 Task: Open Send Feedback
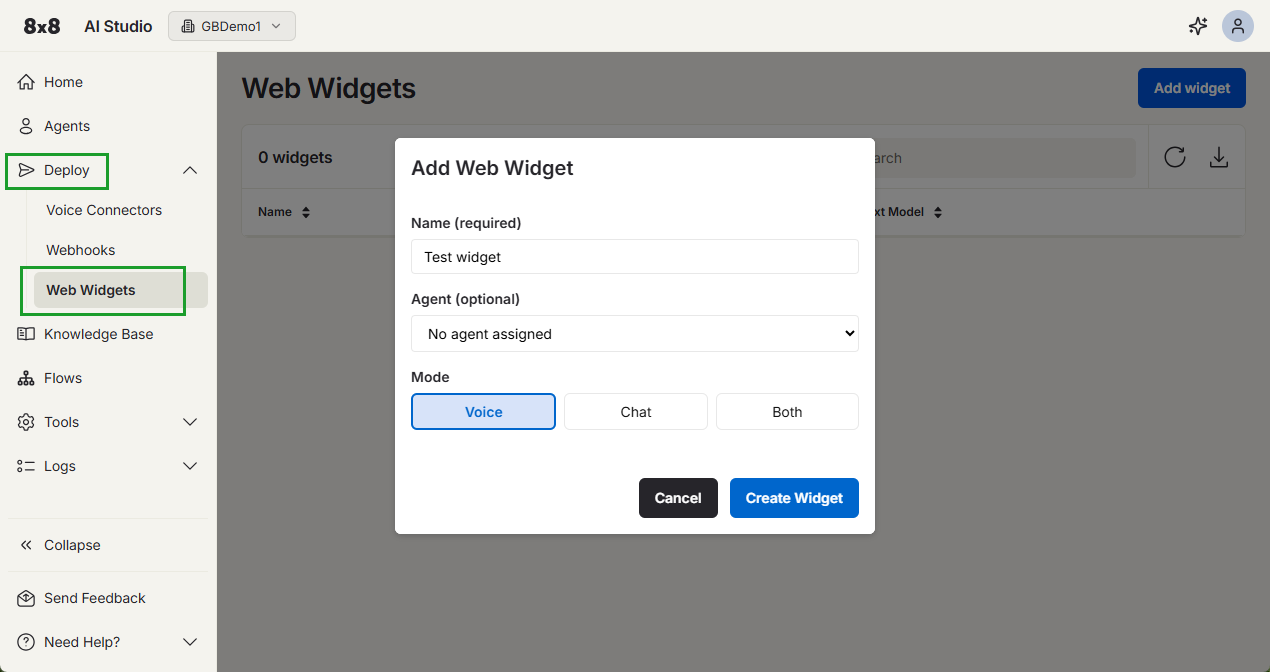tap(95, 598)
